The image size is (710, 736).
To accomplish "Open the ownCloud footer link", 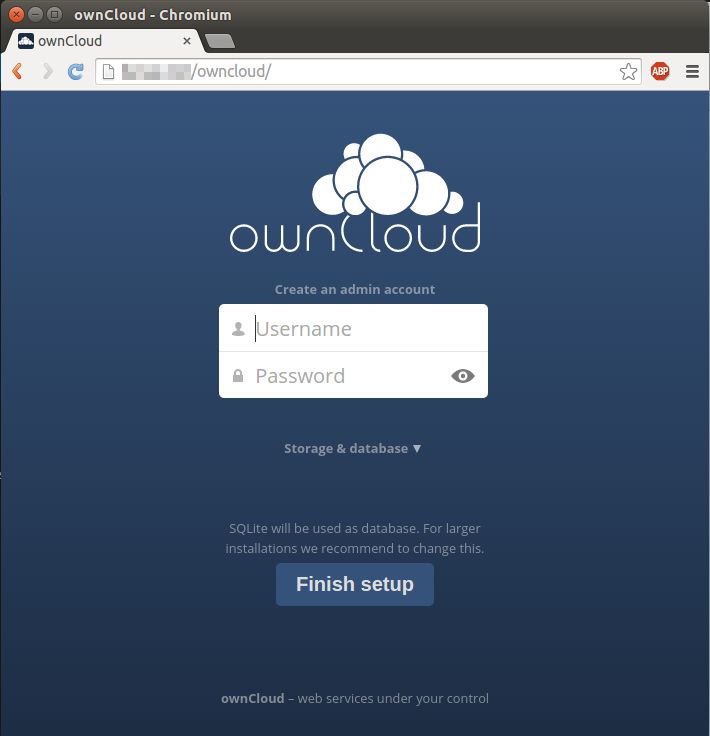I will pyautogui.click(x=252, y=698).
